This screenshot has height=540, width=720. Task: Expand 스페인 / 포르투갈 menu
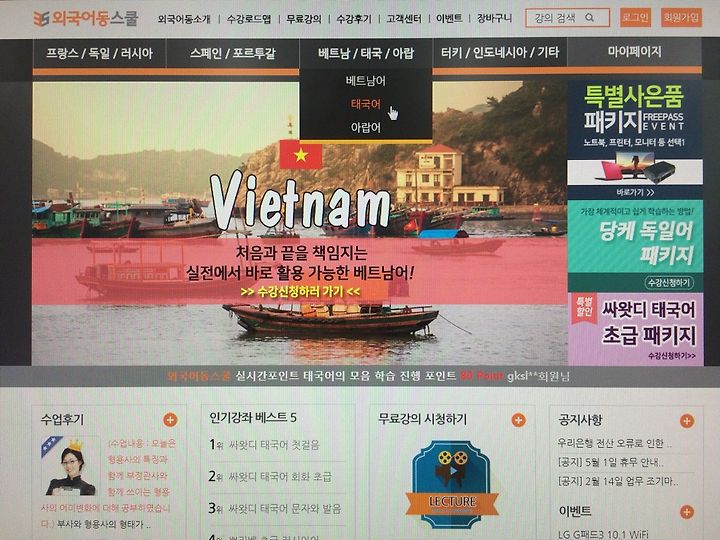pyautogui.click(x=233, y=53)
